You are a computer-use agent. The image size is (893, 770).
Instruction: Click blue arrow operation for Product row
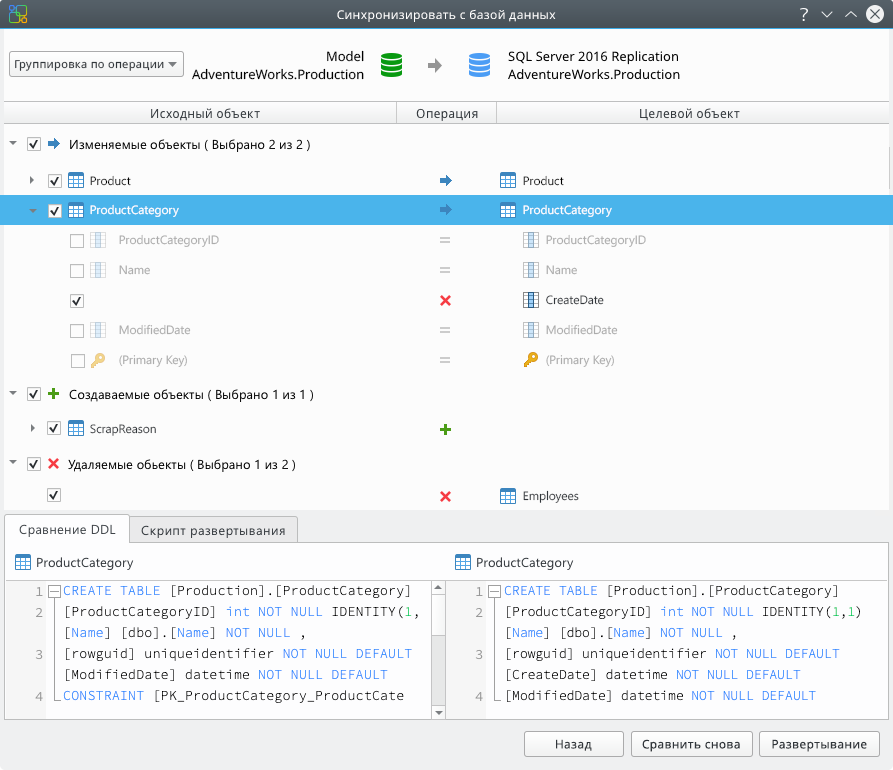445,181
